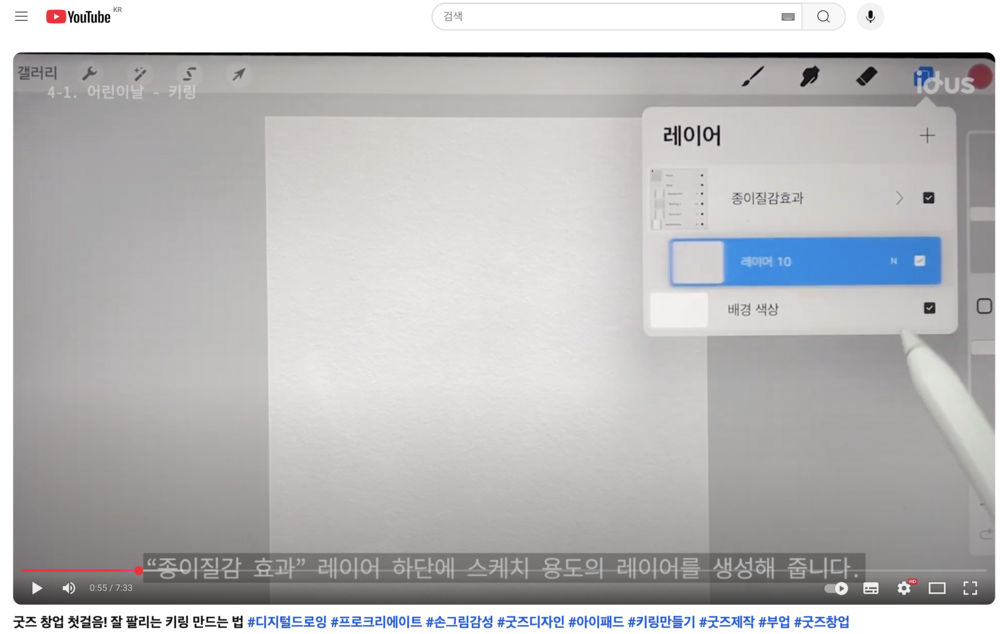Open video quality settings gear

point(904,588)
